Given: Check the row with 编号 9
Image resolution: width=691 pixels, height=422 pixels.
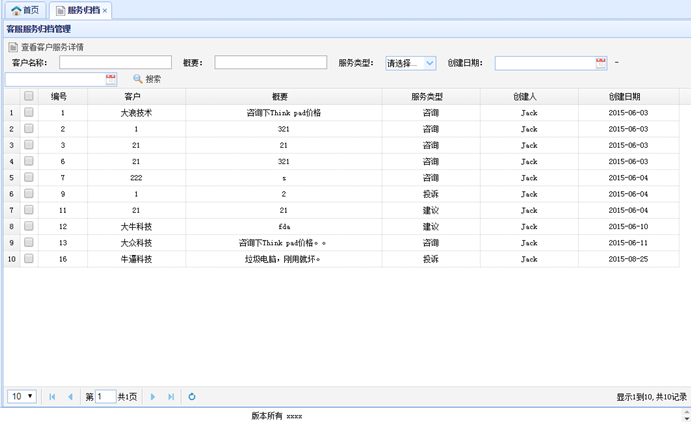Looking at the screenshot, I should tap(29, 194).
